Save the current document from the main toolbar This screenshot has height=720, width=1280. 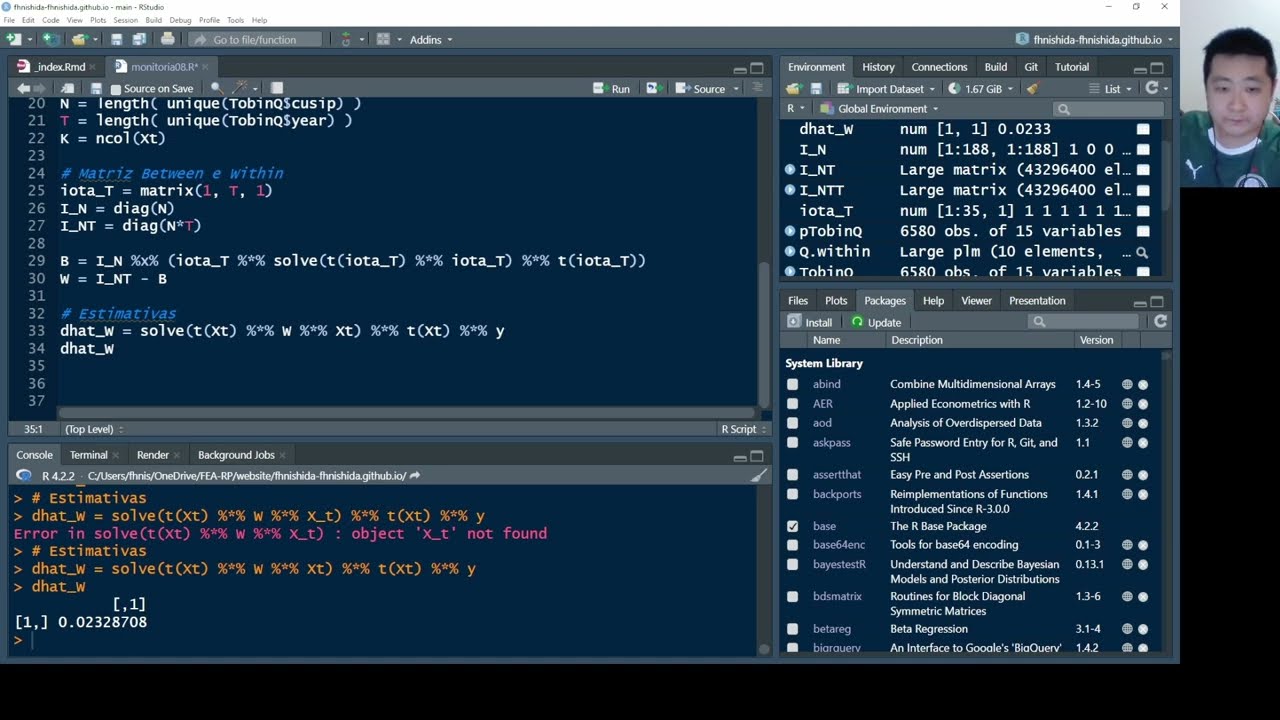[x=117, y=39]
